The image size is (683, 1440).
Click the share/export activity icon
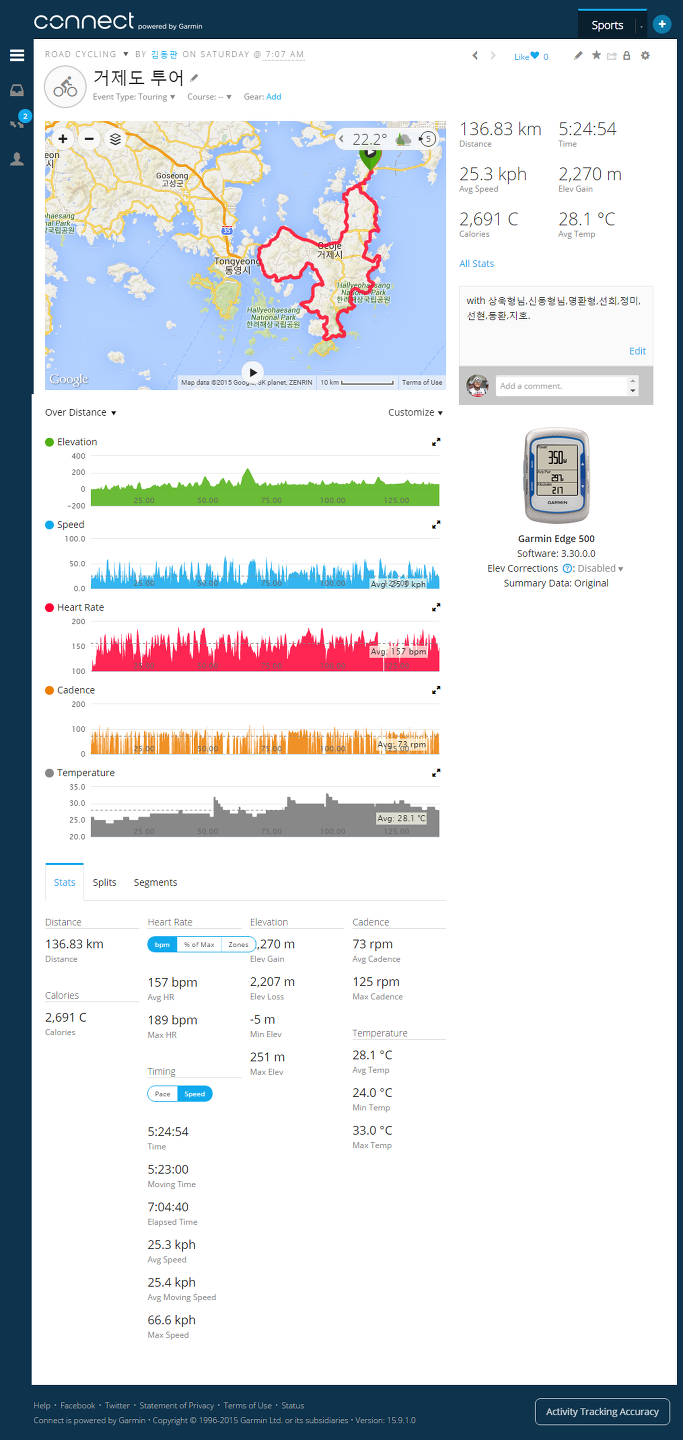coord(611,56)
